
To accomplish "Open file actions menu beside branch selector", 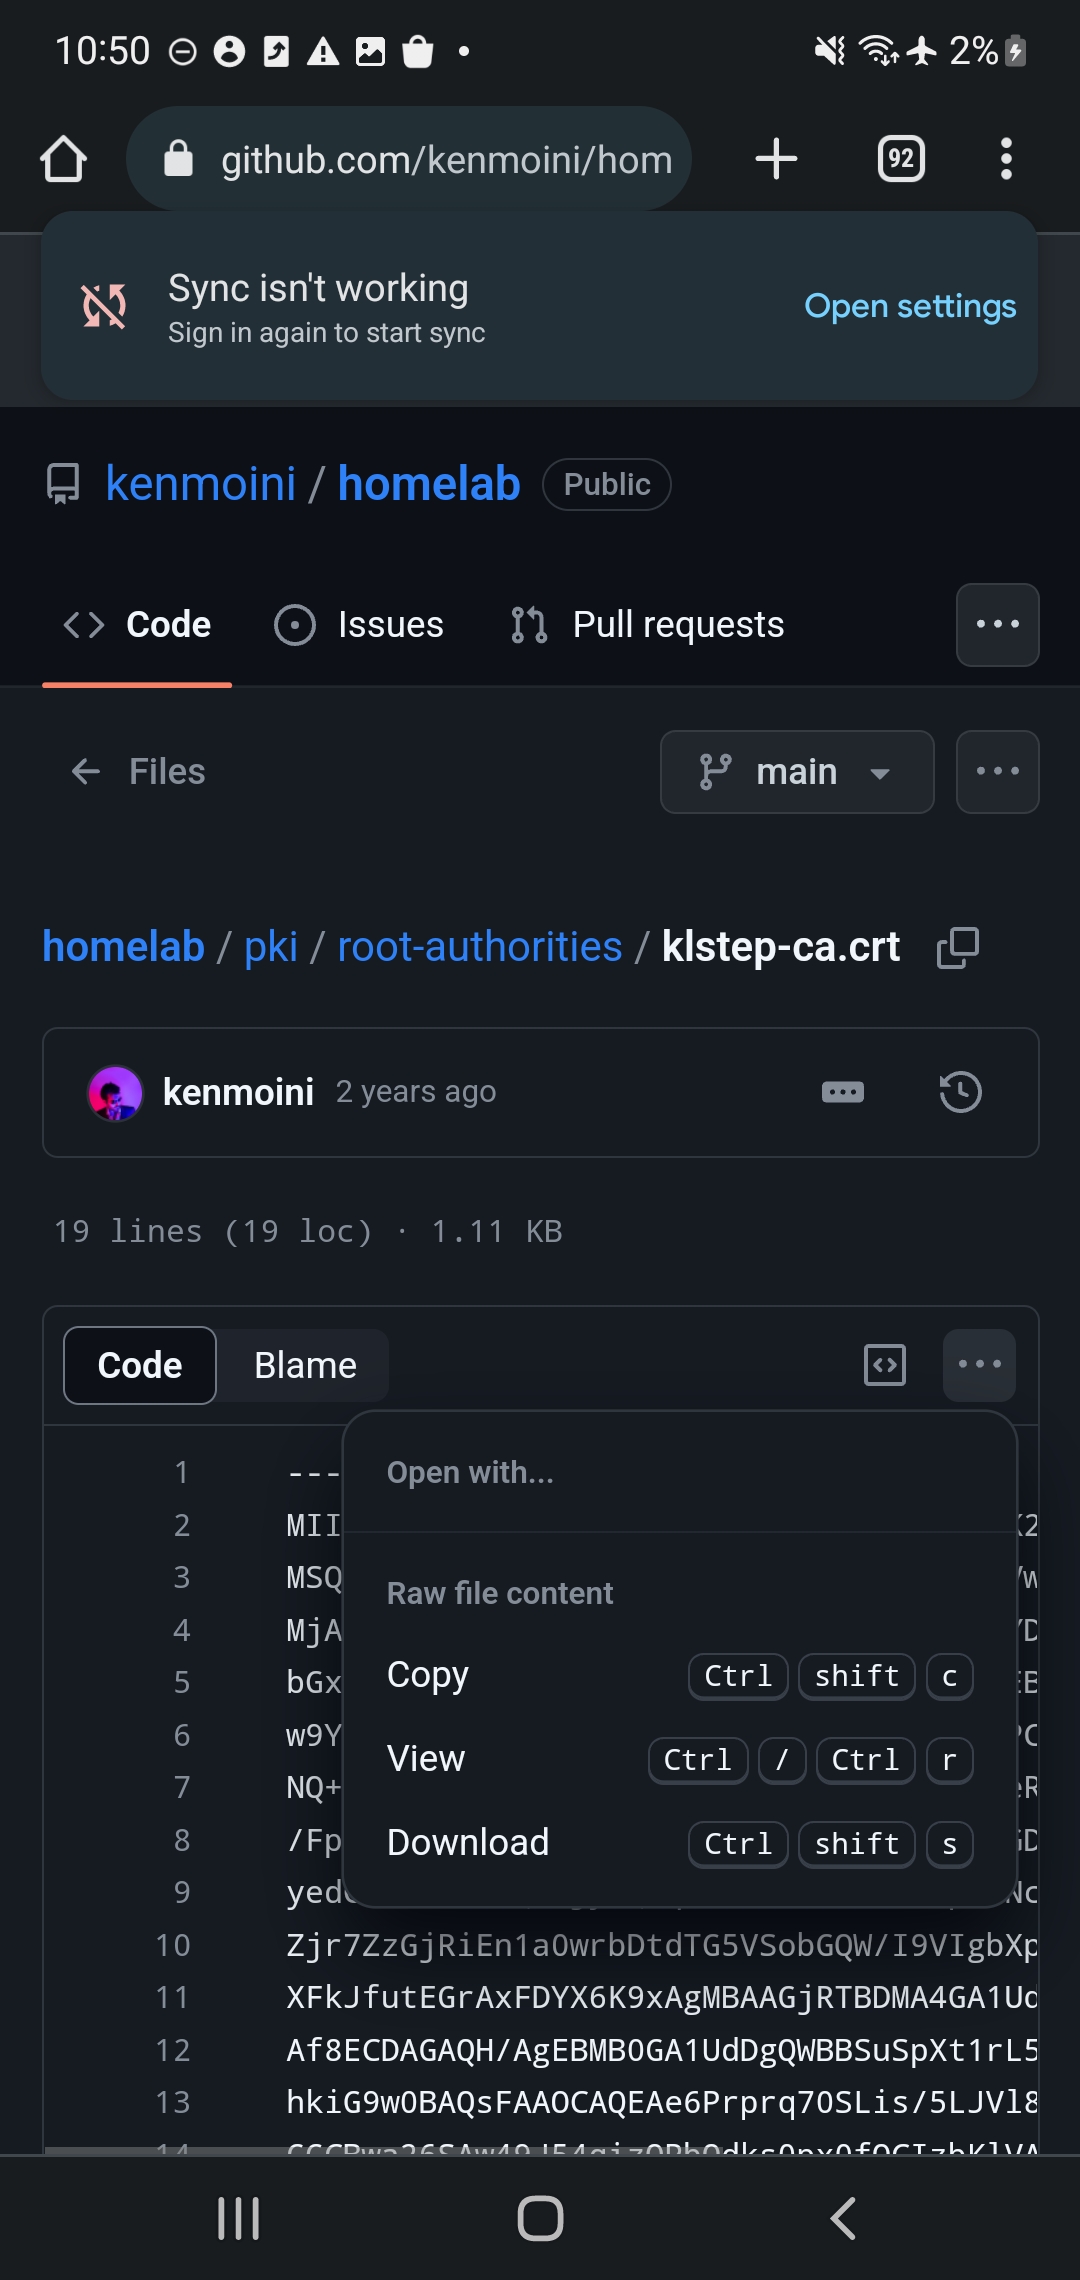I will click(x=997, y=772).
